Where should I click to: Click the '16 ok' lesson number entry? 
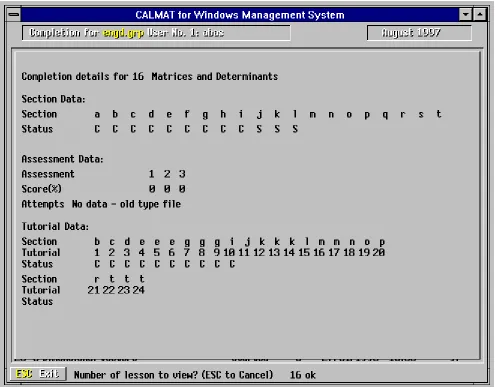302,375
